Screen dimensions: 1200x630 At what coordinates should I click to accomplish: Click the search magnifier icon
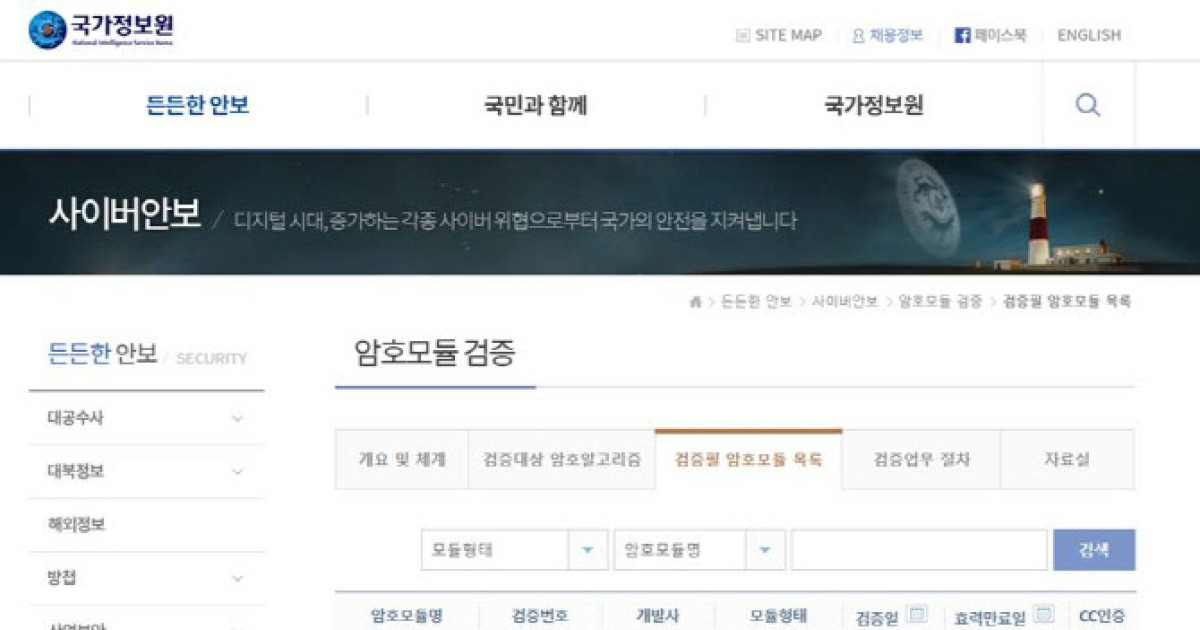tap(1087, 104)
